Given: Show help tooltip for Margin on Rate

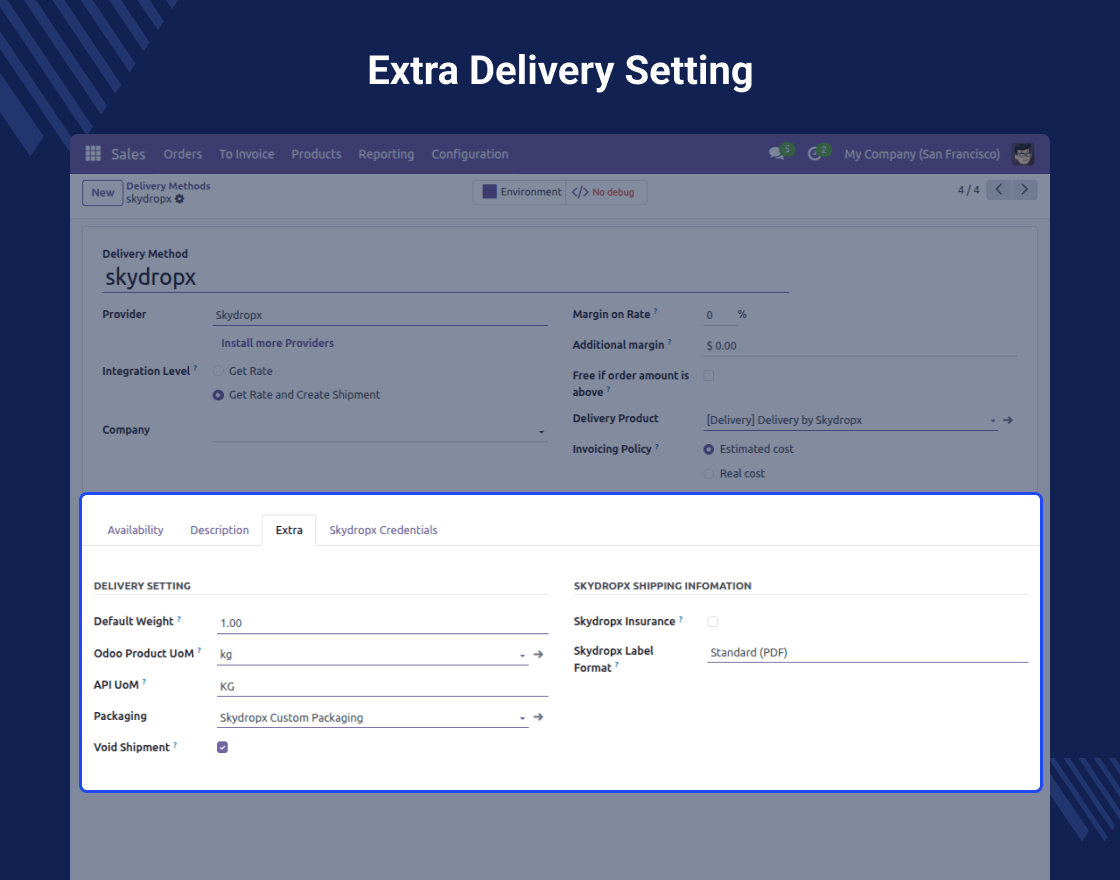Looking at the screenshot, I should click(x=655, y=311).
